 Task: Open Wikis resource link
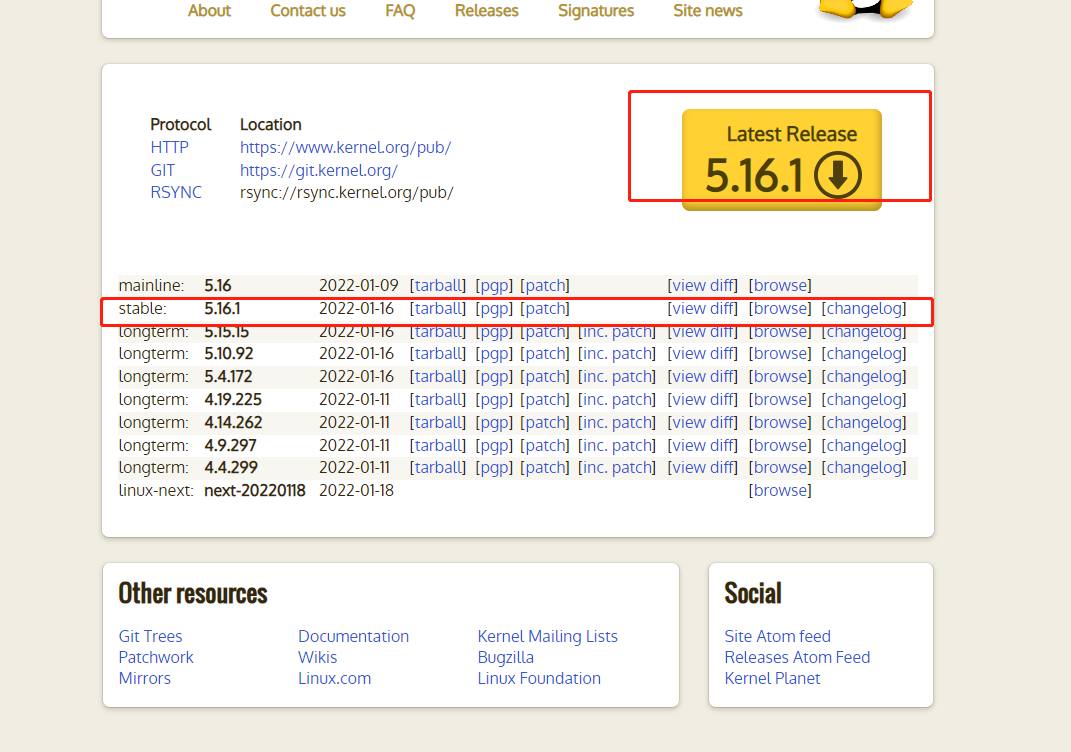(318, 657)
